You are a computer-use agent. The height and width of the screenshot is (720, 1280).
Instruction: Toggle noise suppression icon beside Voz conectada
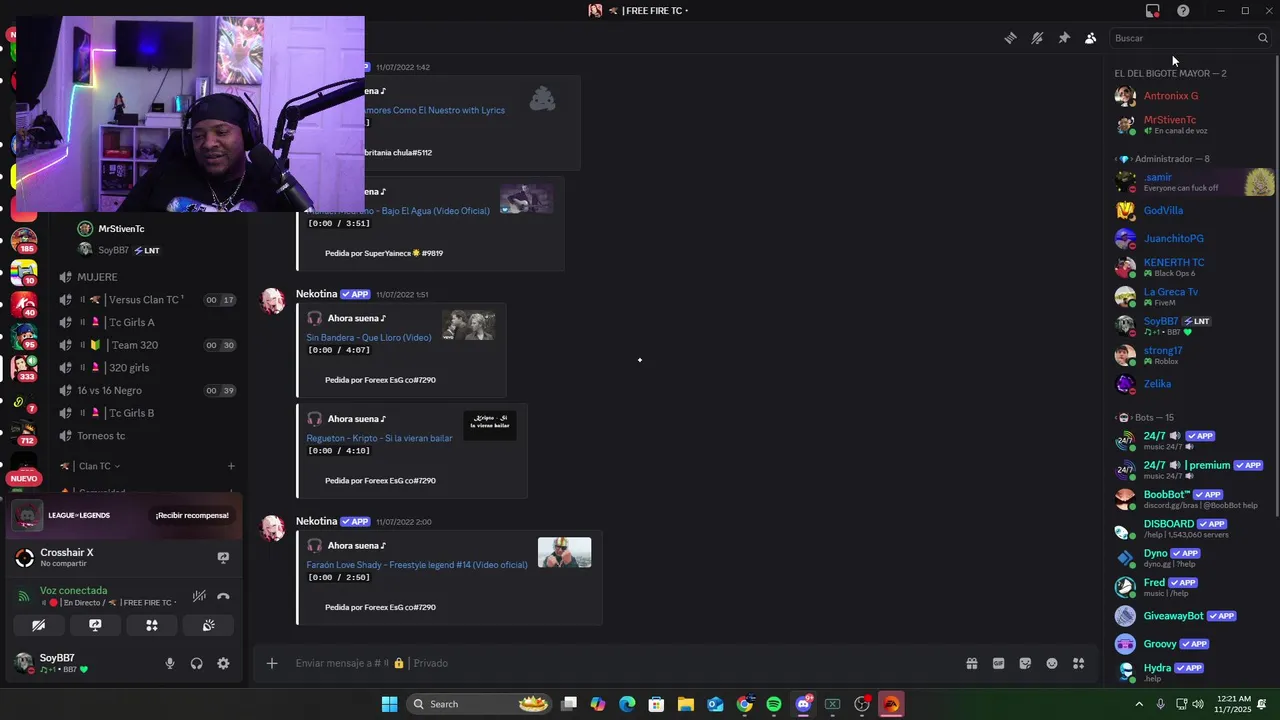click(x=199, y=596)
